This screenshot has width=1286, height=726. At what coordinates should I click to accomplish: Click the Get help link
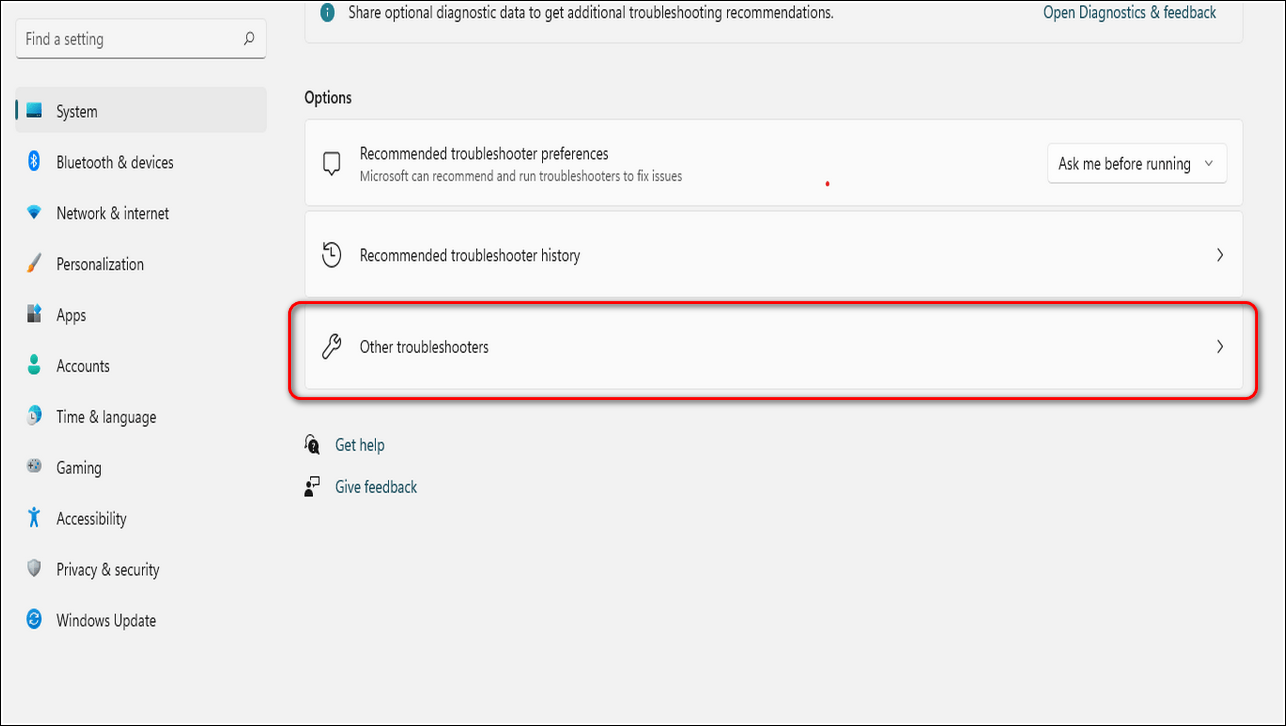[x=359, y=445]
